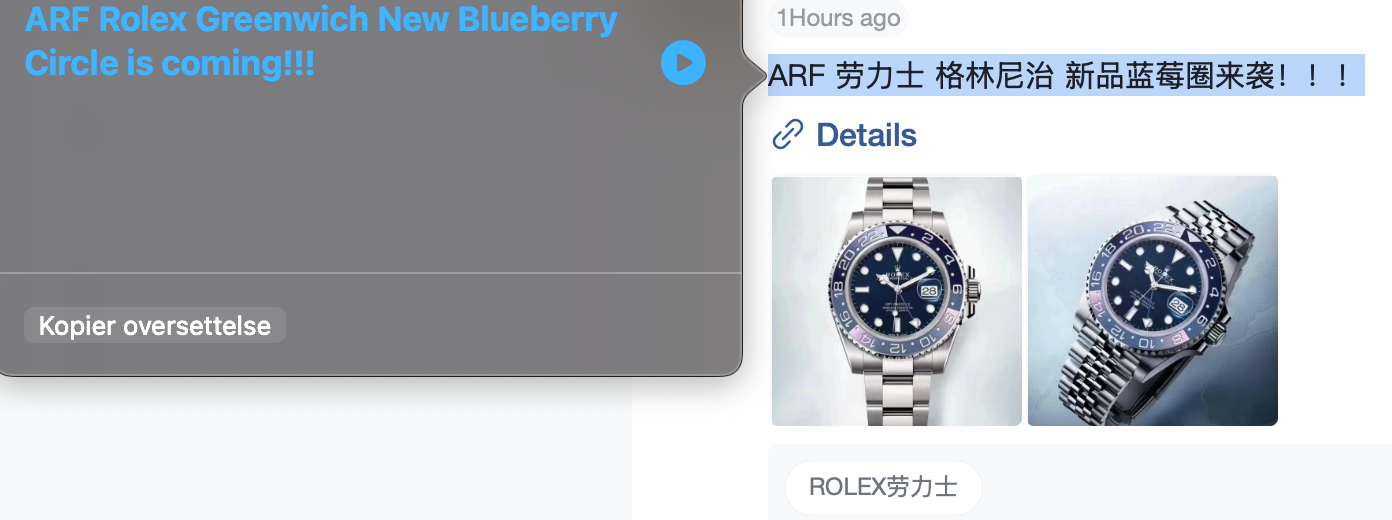The width and height of the screenshot is (1392, 520).
Task: Click the empty gray area of translation popup
Action: (370, 180)
